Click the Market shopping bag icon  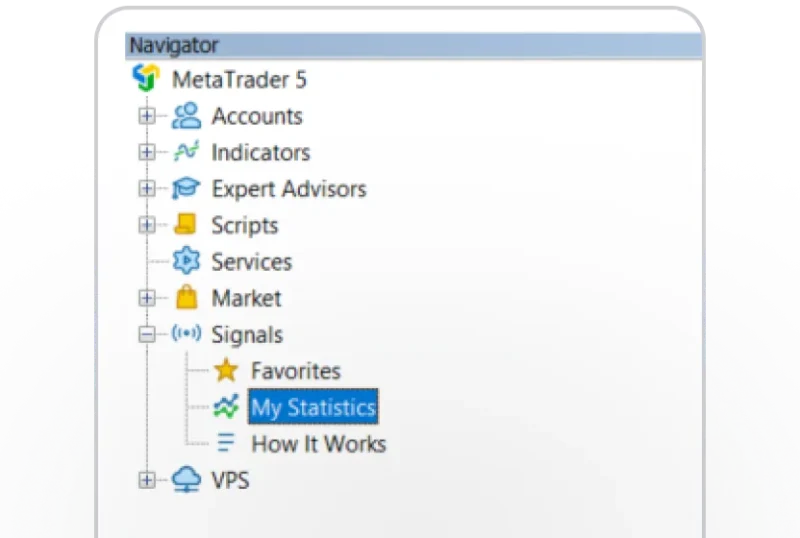[x=186, y=297]
